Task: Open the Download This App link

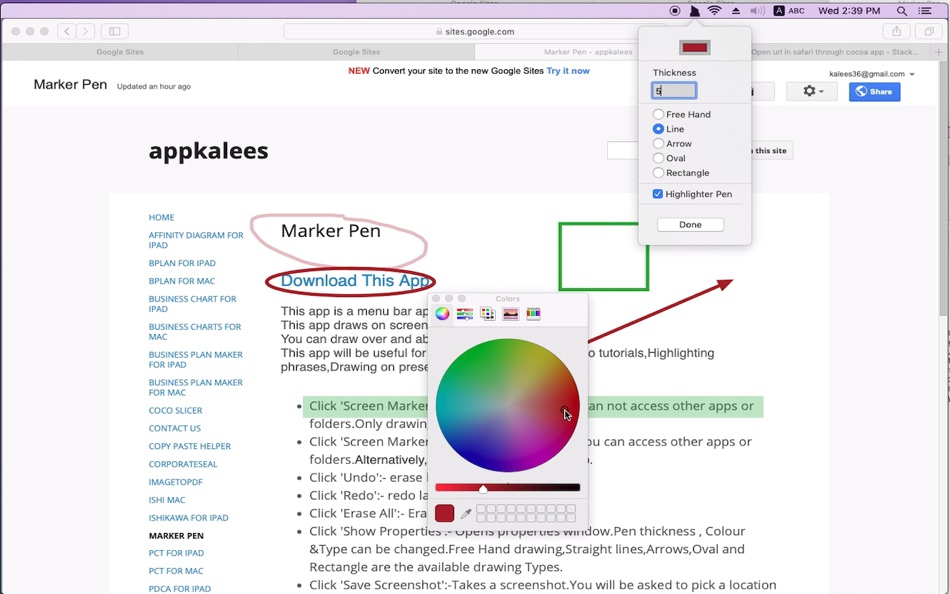Action: click(x=356, y=281)
